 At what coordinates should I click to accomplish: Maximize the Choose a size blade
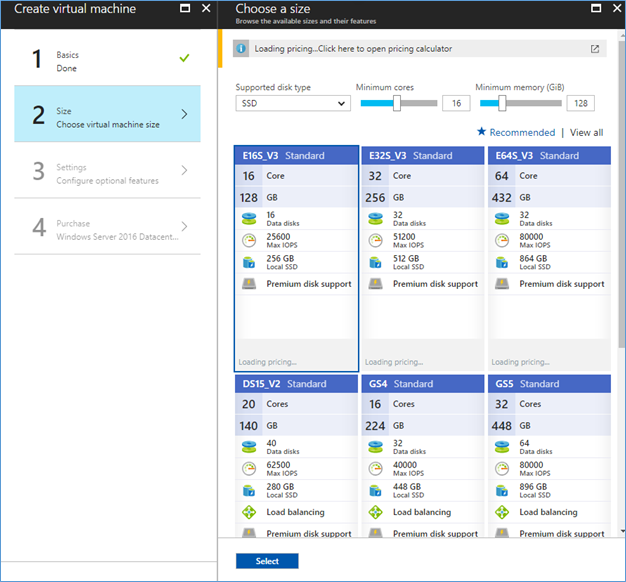click(x=596, y=8)
